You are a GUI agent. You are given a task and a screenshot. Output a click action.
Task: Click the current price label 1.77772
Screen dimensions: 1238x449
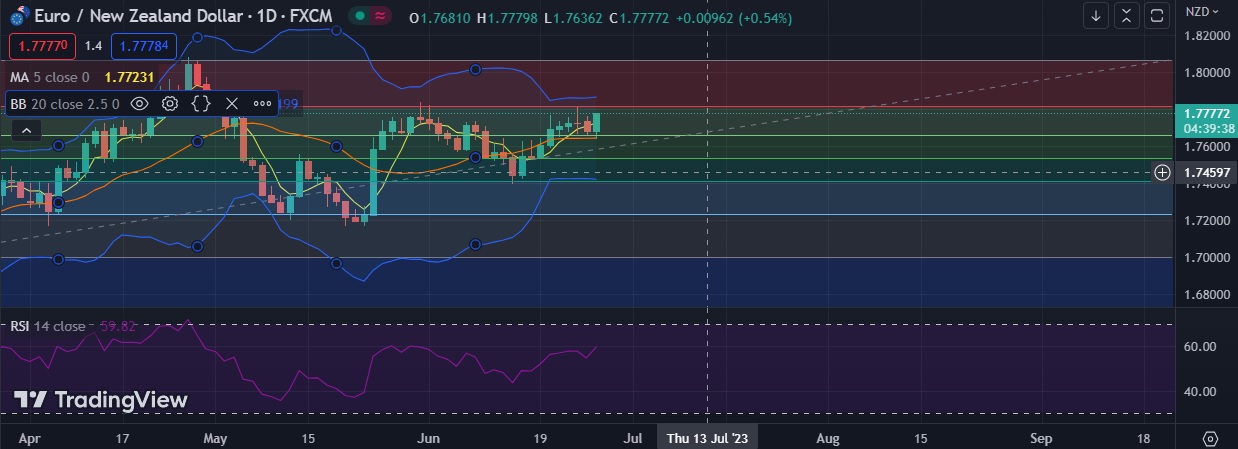point(1206,114)
